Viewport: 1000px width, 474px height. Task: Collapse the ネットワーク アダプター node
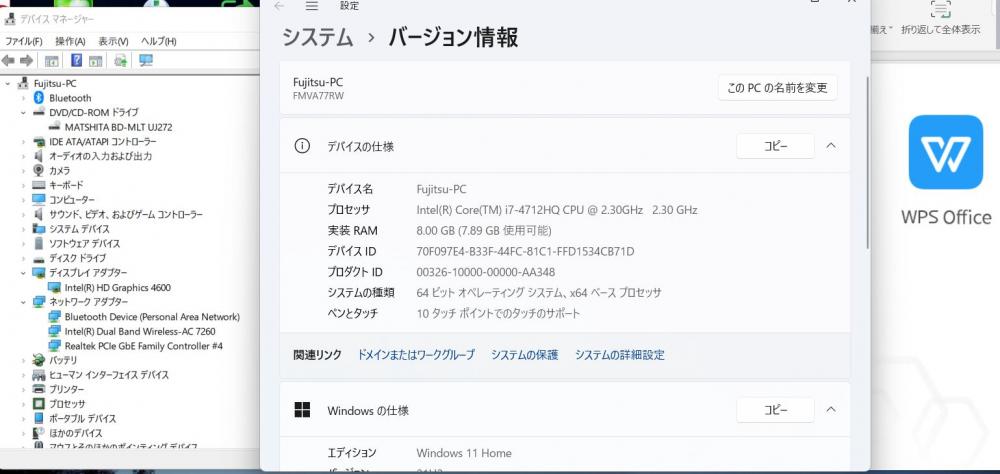(23, 302)
